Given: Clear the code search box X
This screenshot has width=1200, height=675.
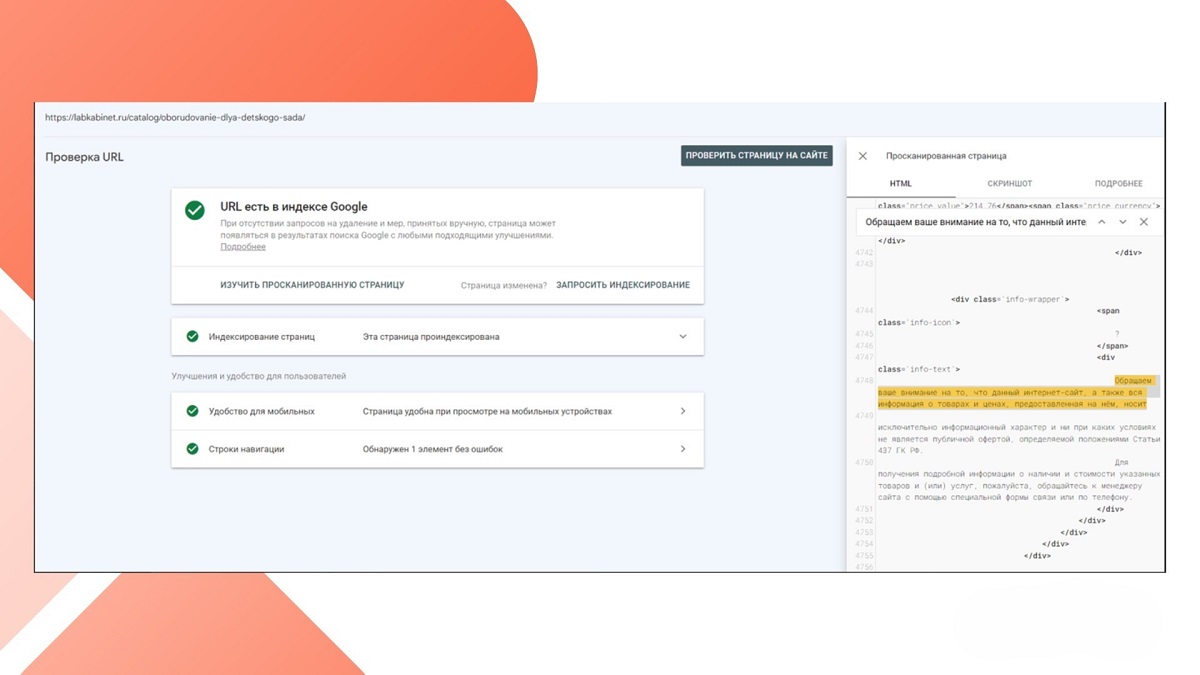Looking at the screenshot, I should [x=1144, y=222].
